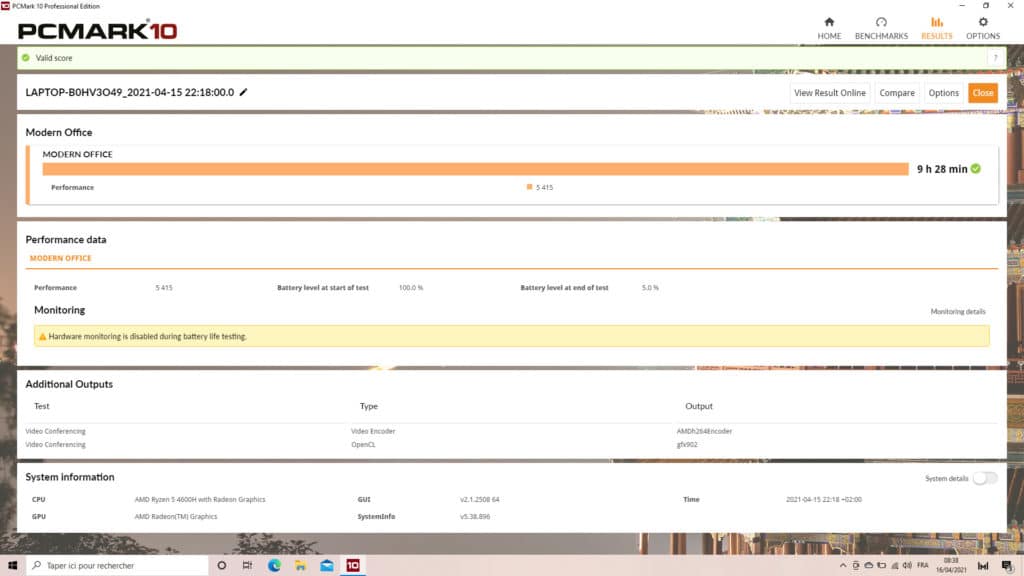1024x576 pixels.
Task: Open the Monitoring details link
Action: coord(957,312)
